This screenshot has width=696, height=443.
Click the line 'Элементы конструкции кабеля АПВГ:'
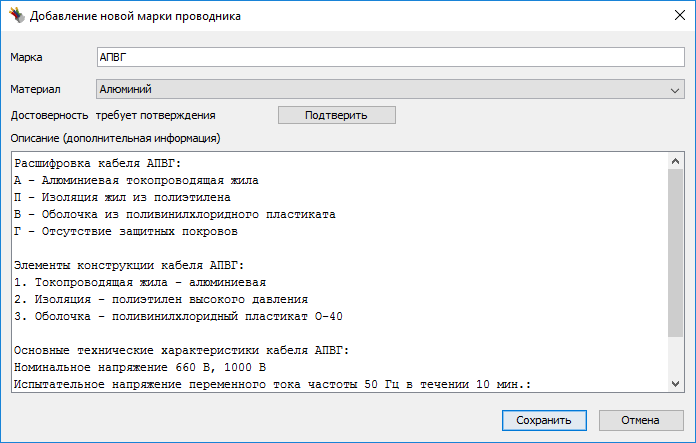129,265
